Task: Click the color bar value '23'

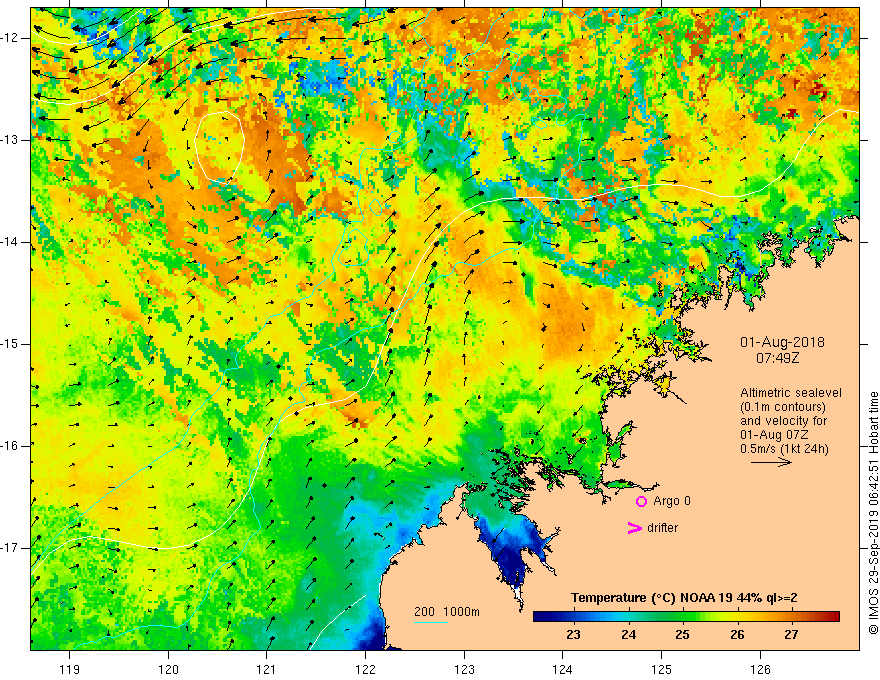Action: tap(573, 635)
